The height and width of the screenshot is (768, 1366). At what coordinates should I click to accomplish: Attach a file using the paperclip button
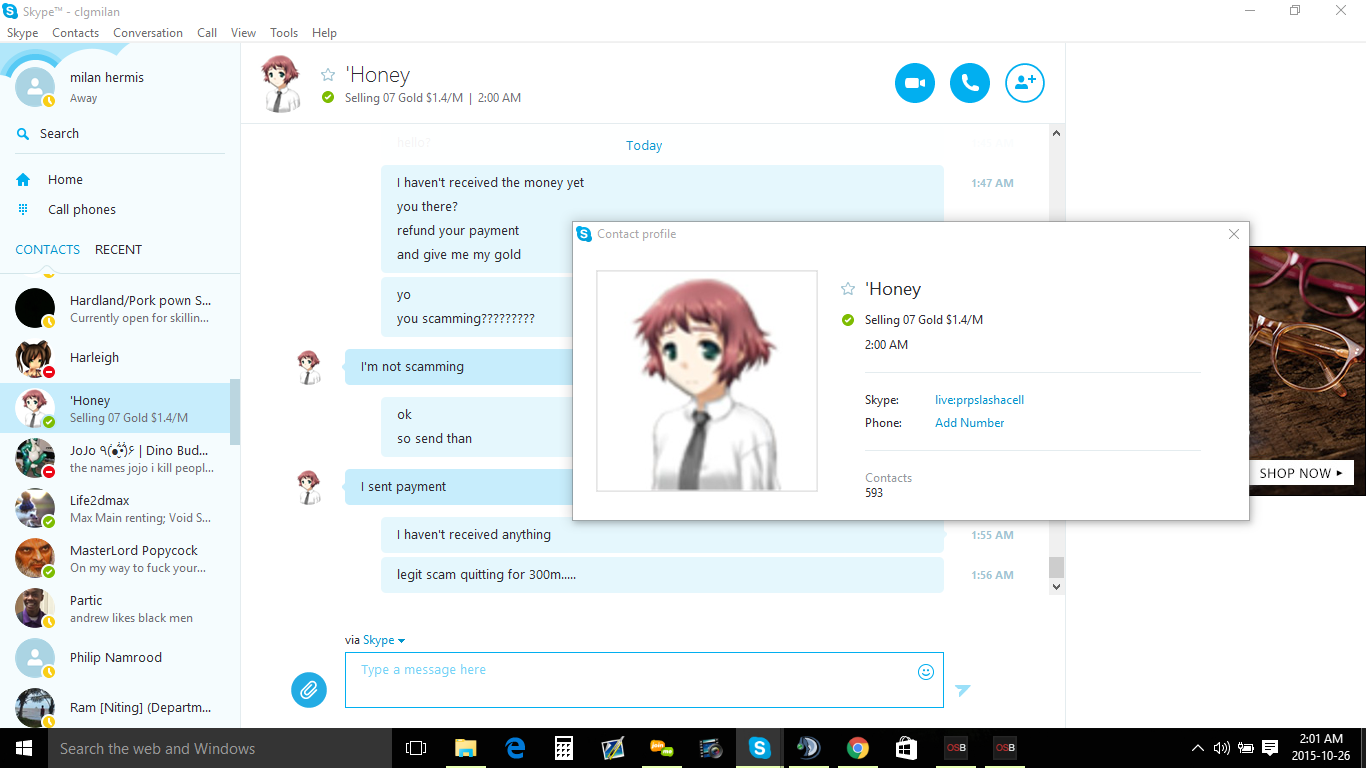click(x=309, y=690)
